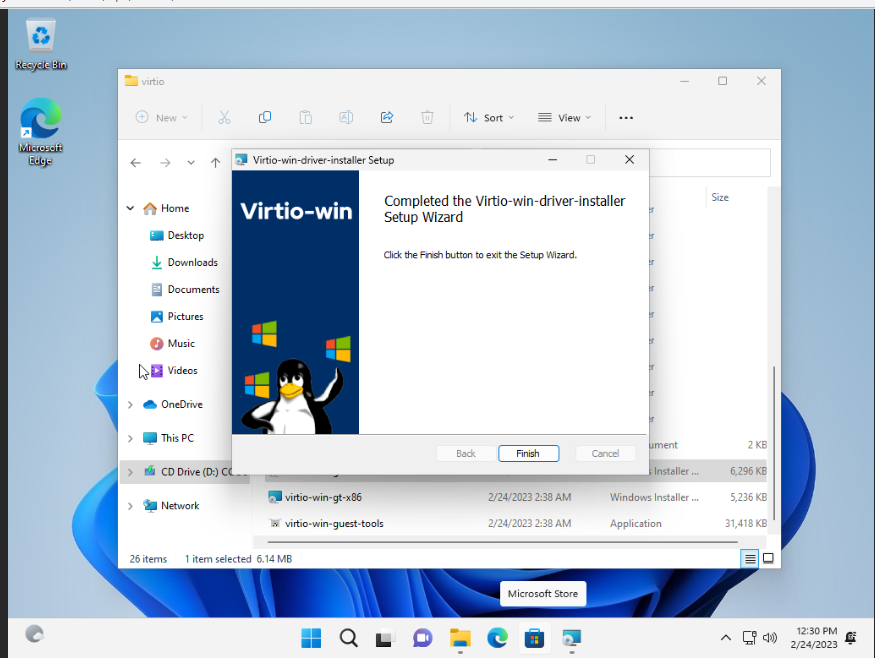Screen dimensions: 875x658
Task: Open the volume tray icon
Action: [770, 637]
